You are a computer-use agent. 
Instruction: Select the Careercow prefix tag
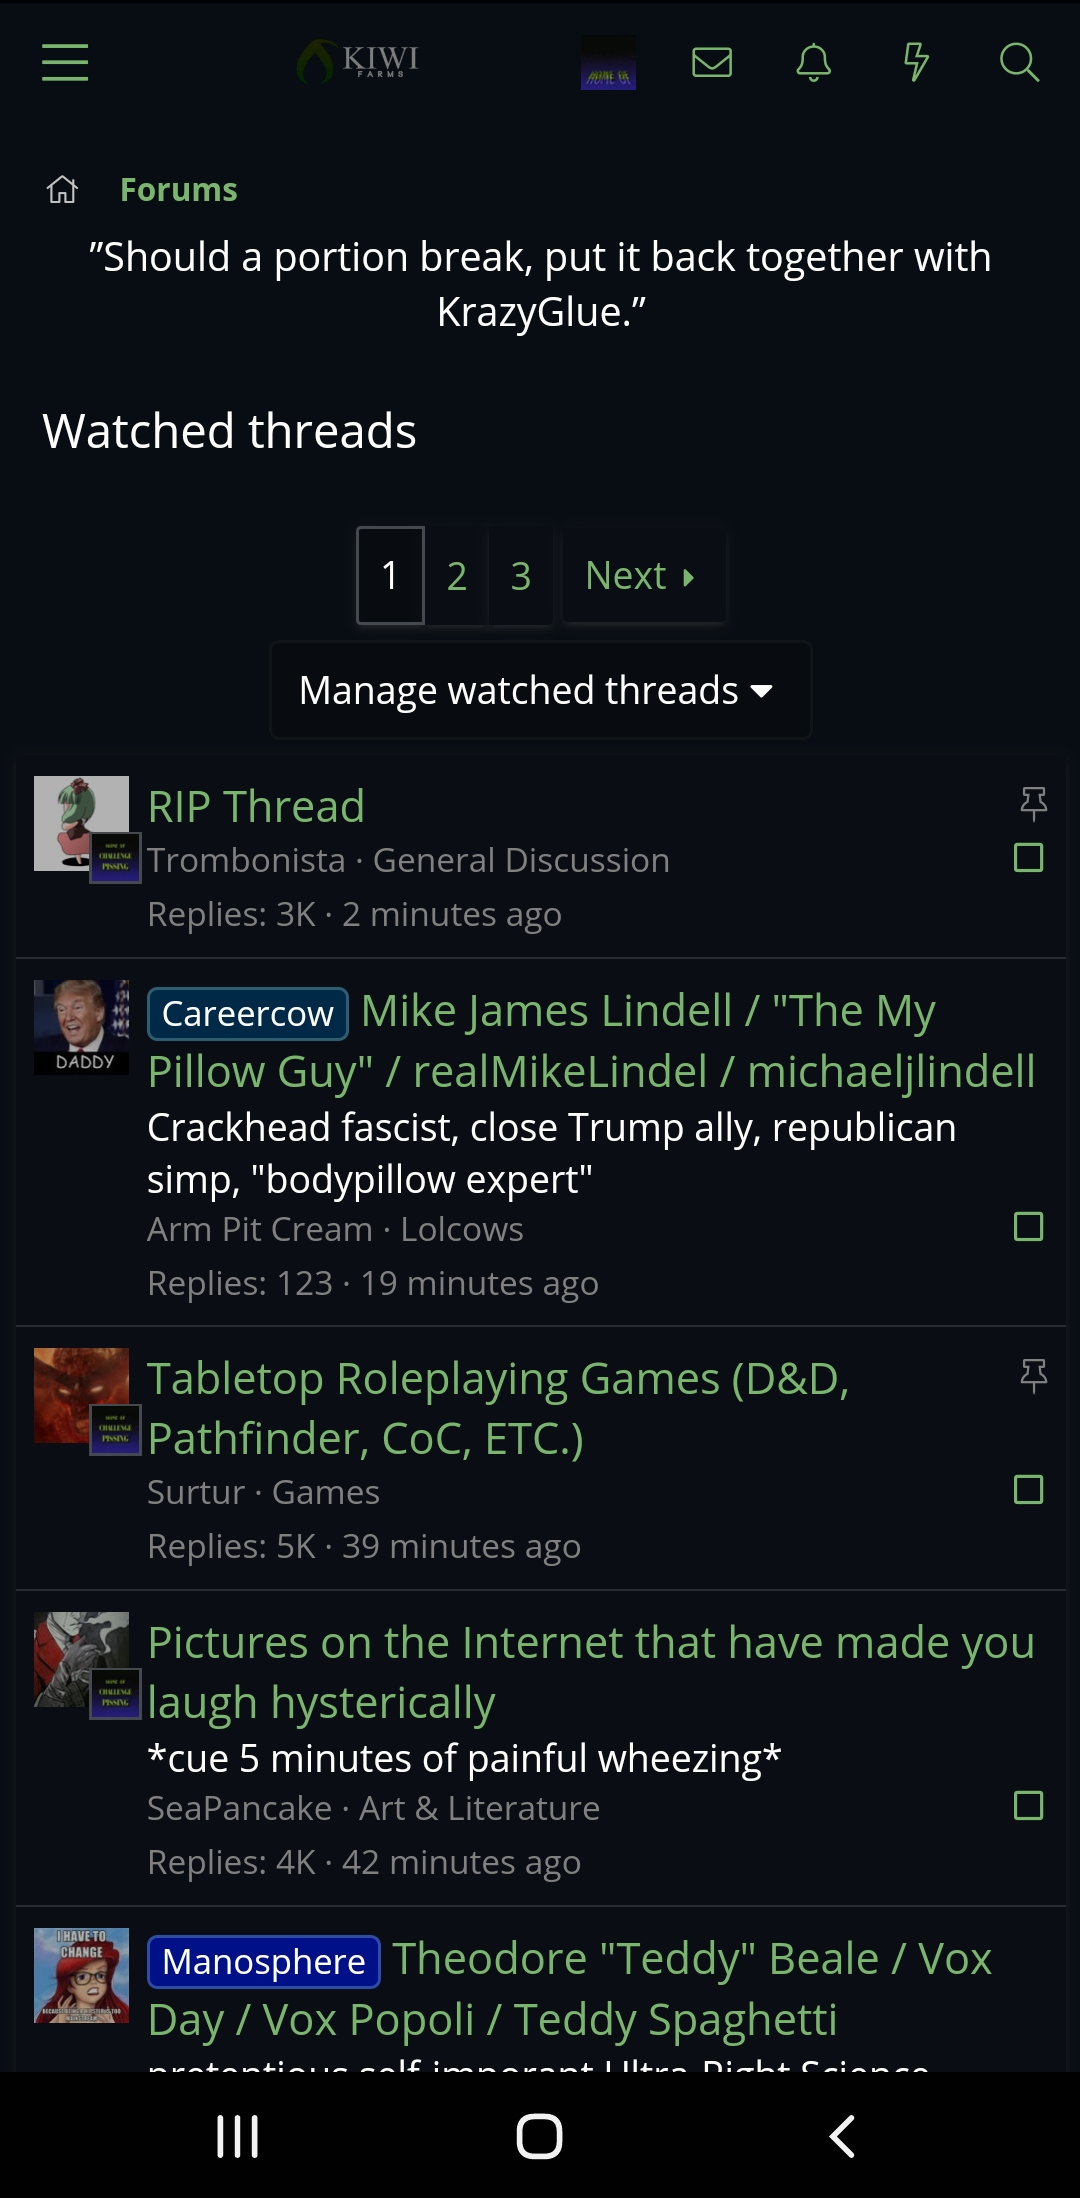point(248,1013)
